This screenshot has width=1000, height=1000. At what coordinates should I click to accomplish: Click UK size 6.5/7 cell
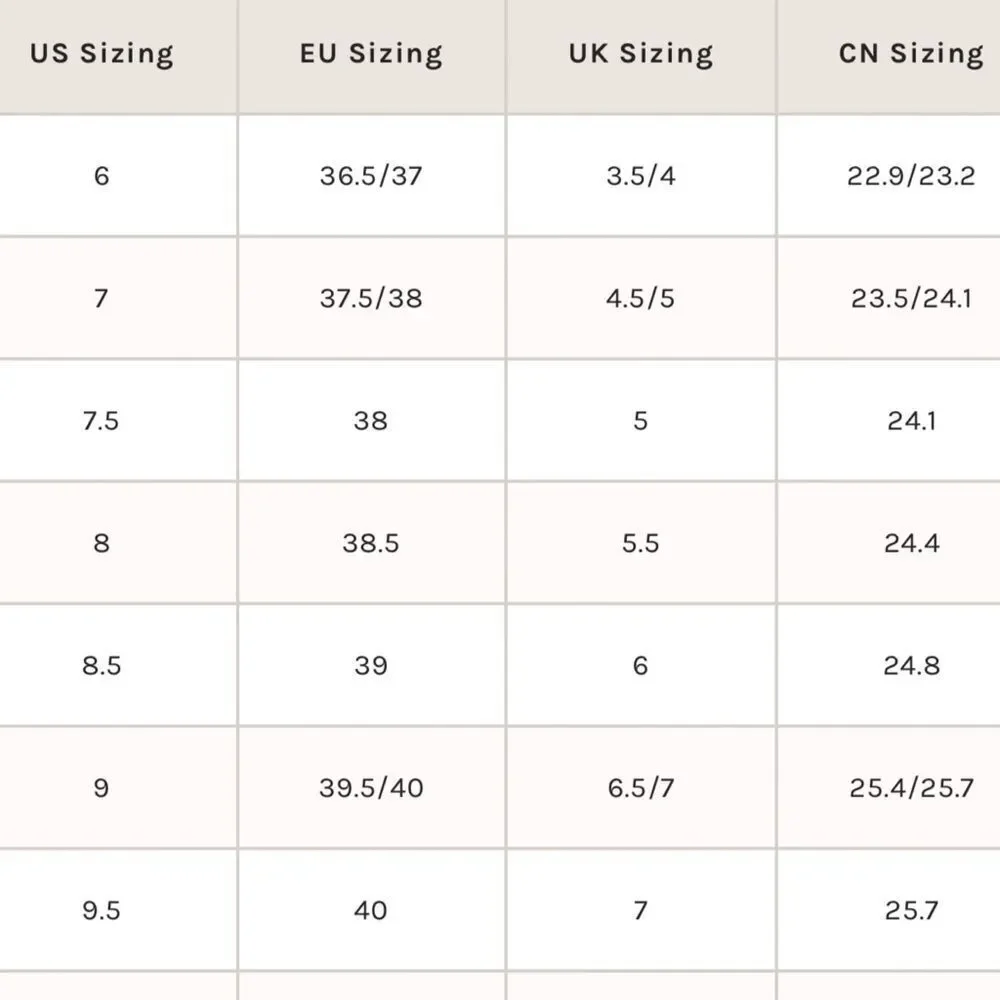[x=641, y=788]
